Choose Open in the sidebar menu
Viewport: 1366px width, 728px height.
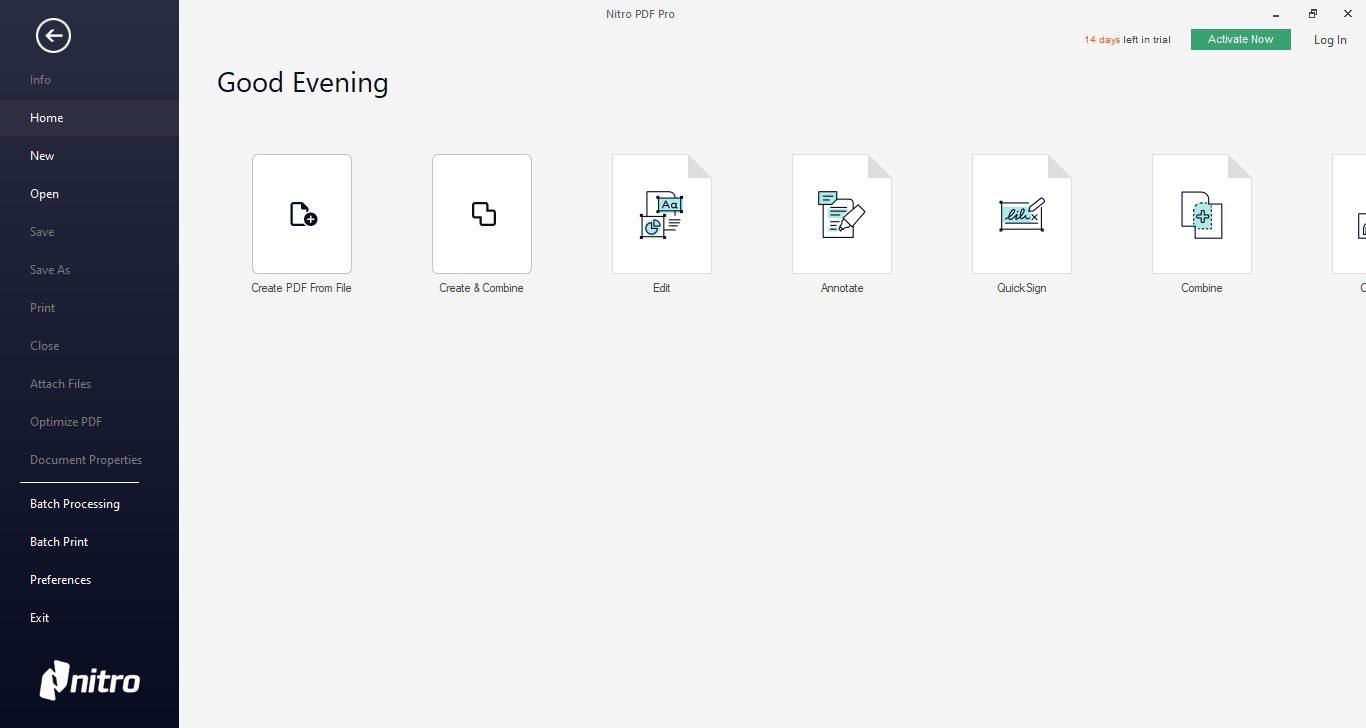click(89, 194)
